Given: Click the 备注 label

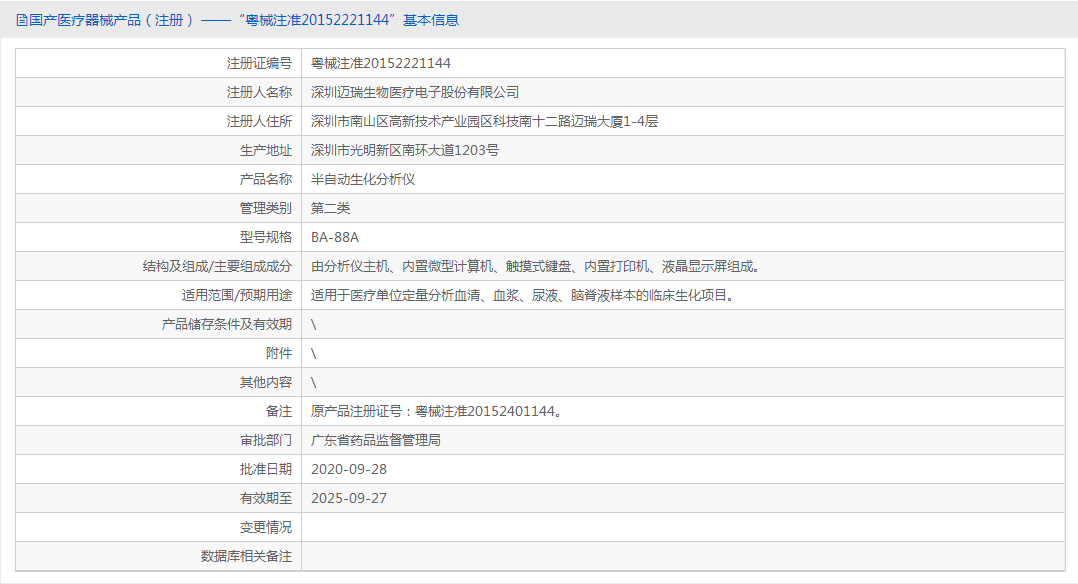Looking at the screenshot, I should [278, 411].
